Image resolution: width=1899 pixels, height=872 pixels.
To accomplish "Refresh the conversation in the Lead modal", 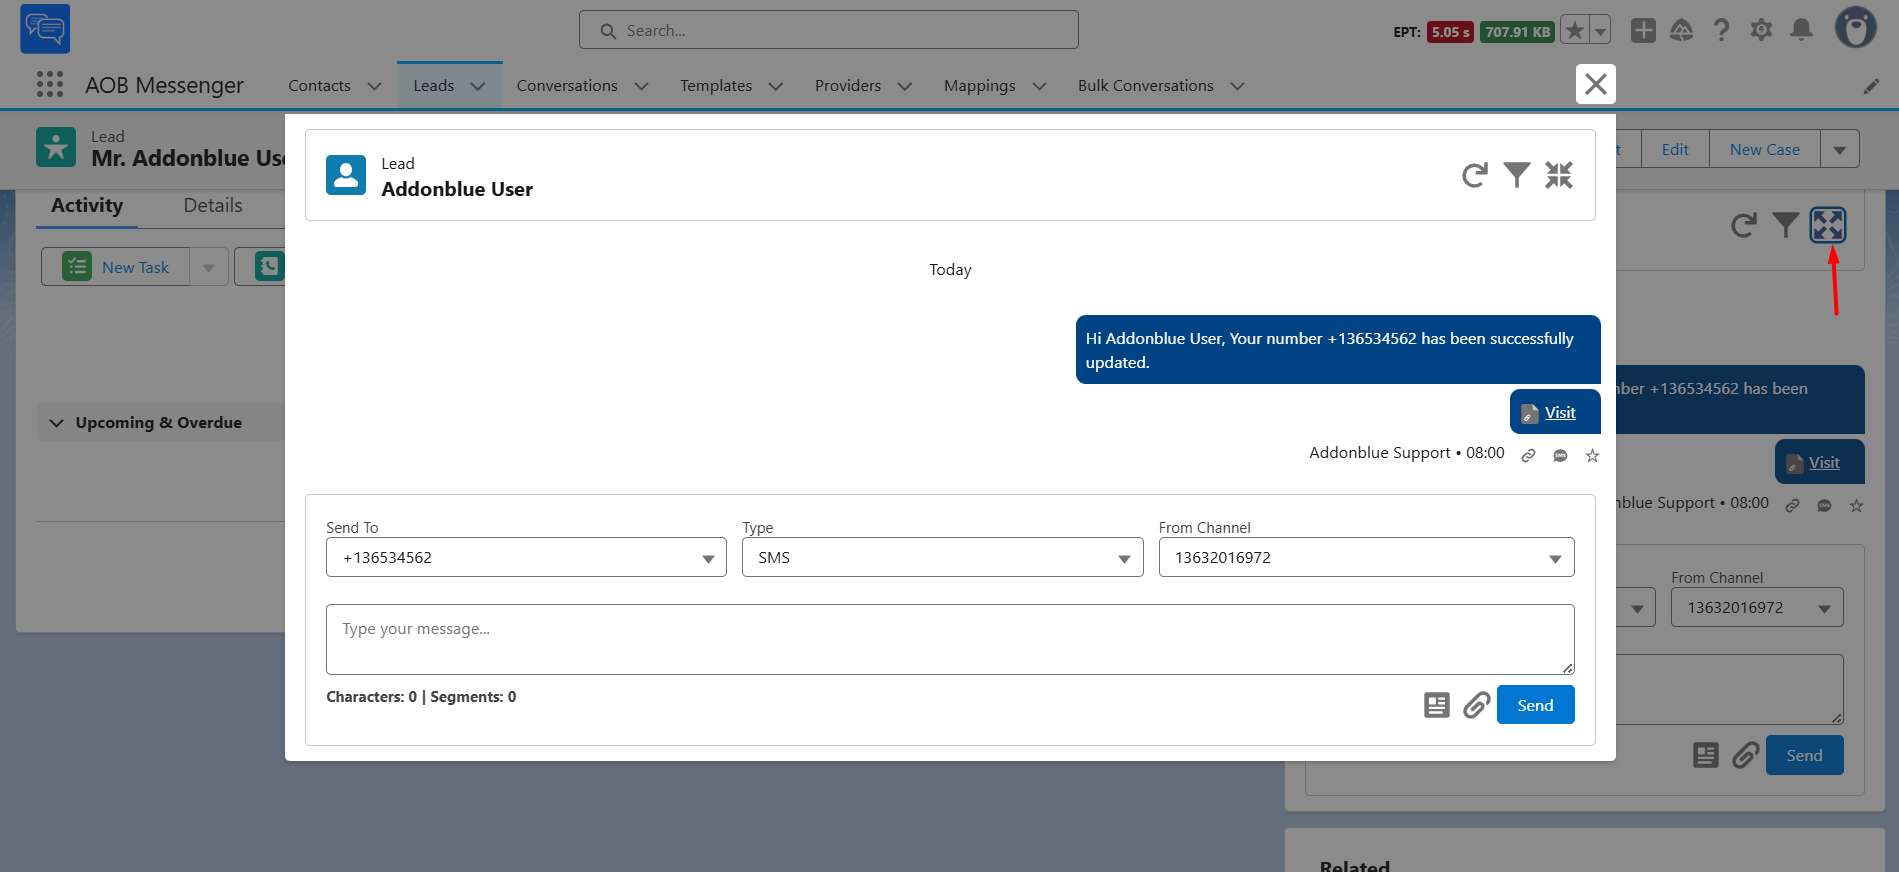I will point(1474,176).
